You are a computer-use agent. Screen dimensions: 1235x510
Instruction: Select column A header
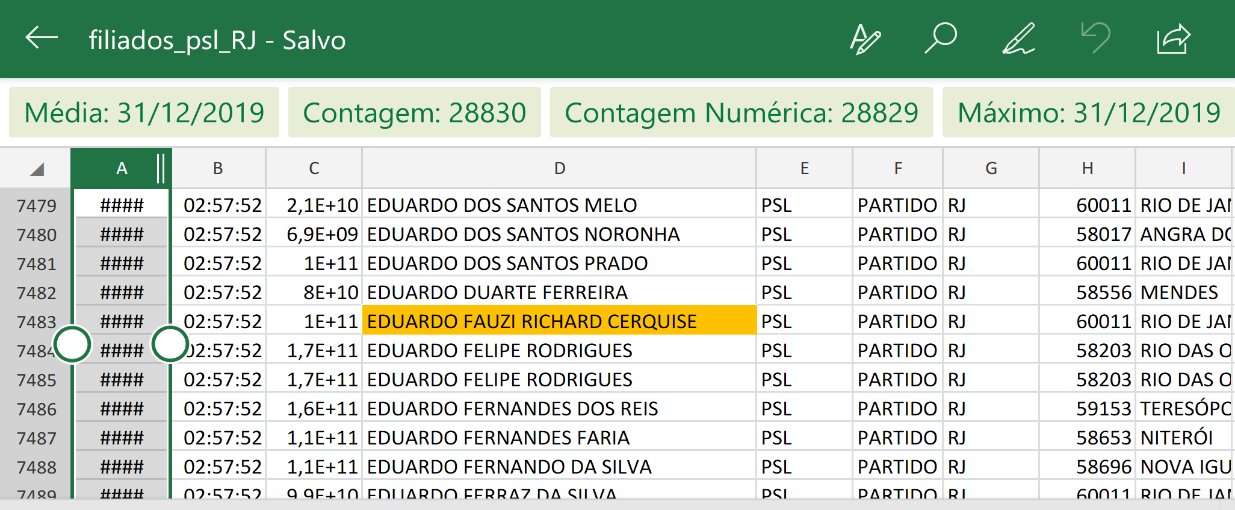coord(121,169)
